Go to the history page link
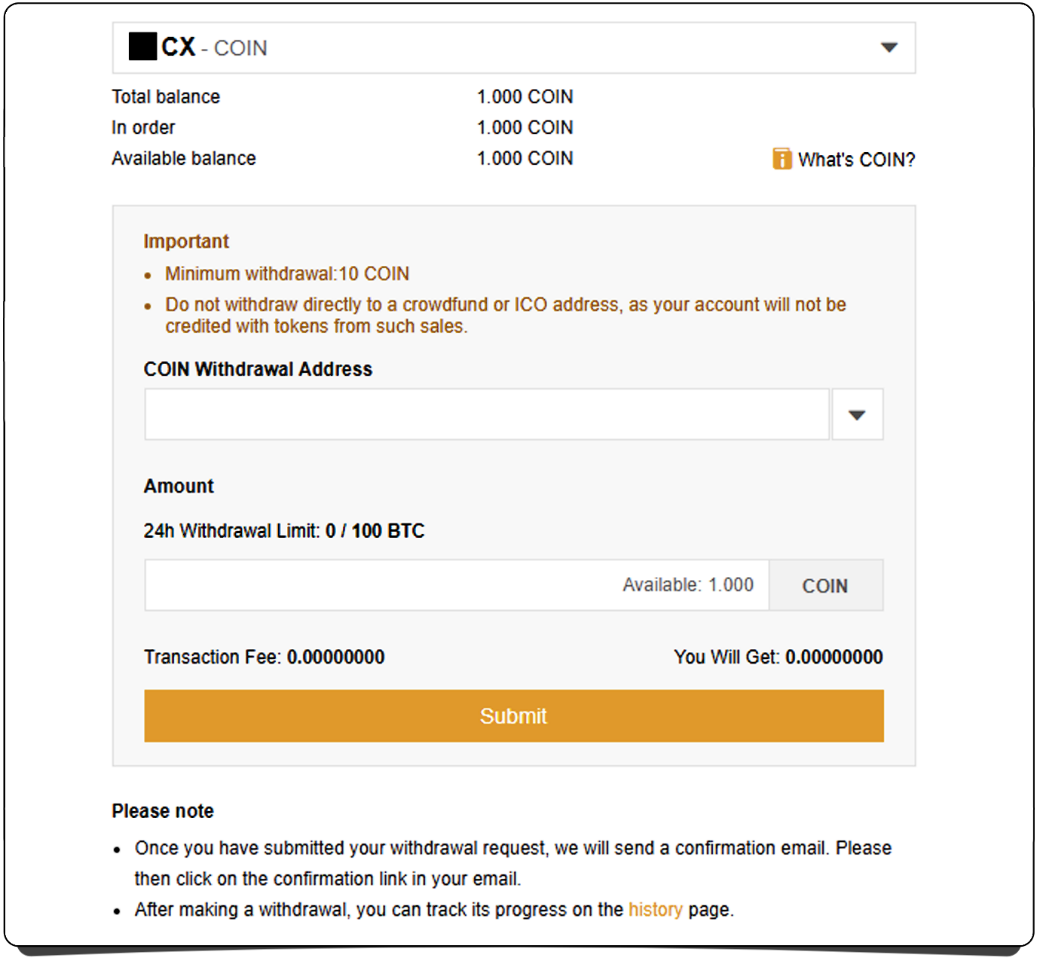The height and width of the screenshot is (961, 1040). coord(655,910)
